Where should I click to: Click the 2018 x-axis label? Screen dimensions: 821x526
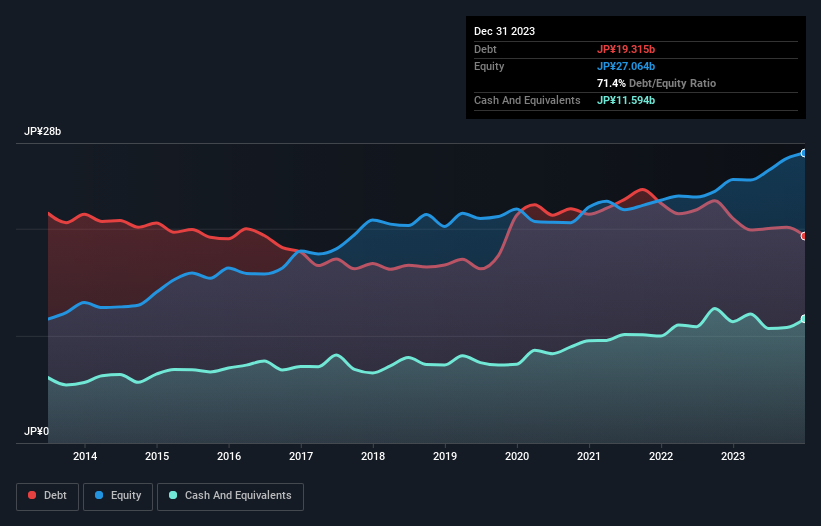click(373, 456)
